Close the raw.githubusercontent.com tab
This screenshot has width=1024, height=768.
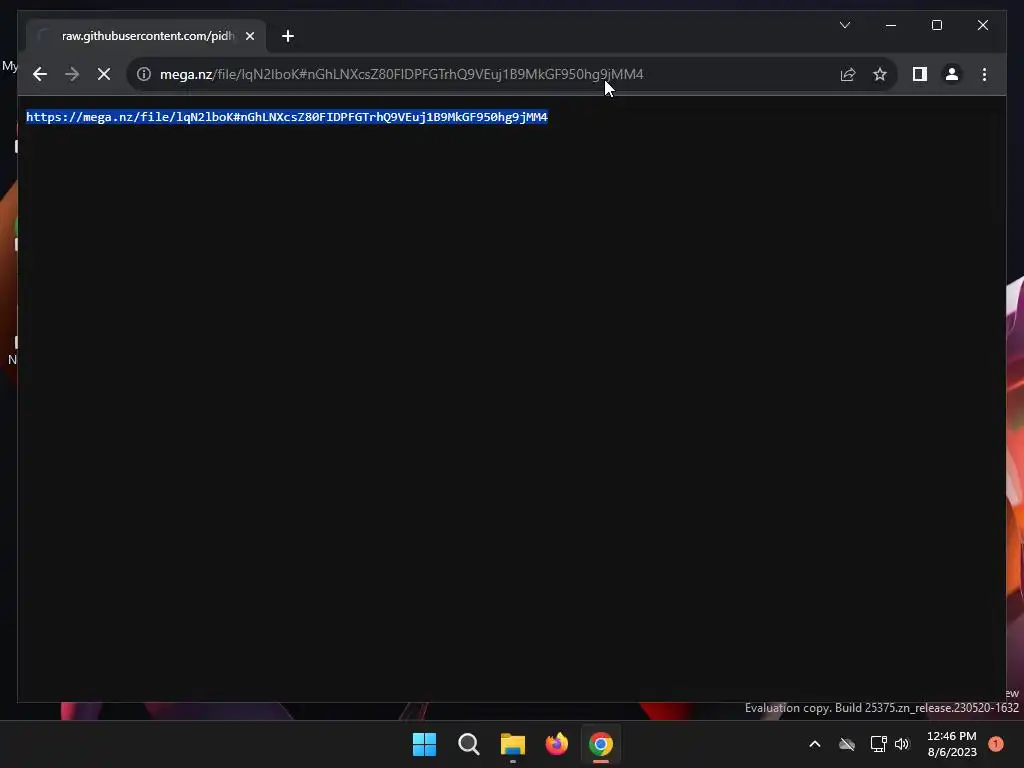coord(249,36)
